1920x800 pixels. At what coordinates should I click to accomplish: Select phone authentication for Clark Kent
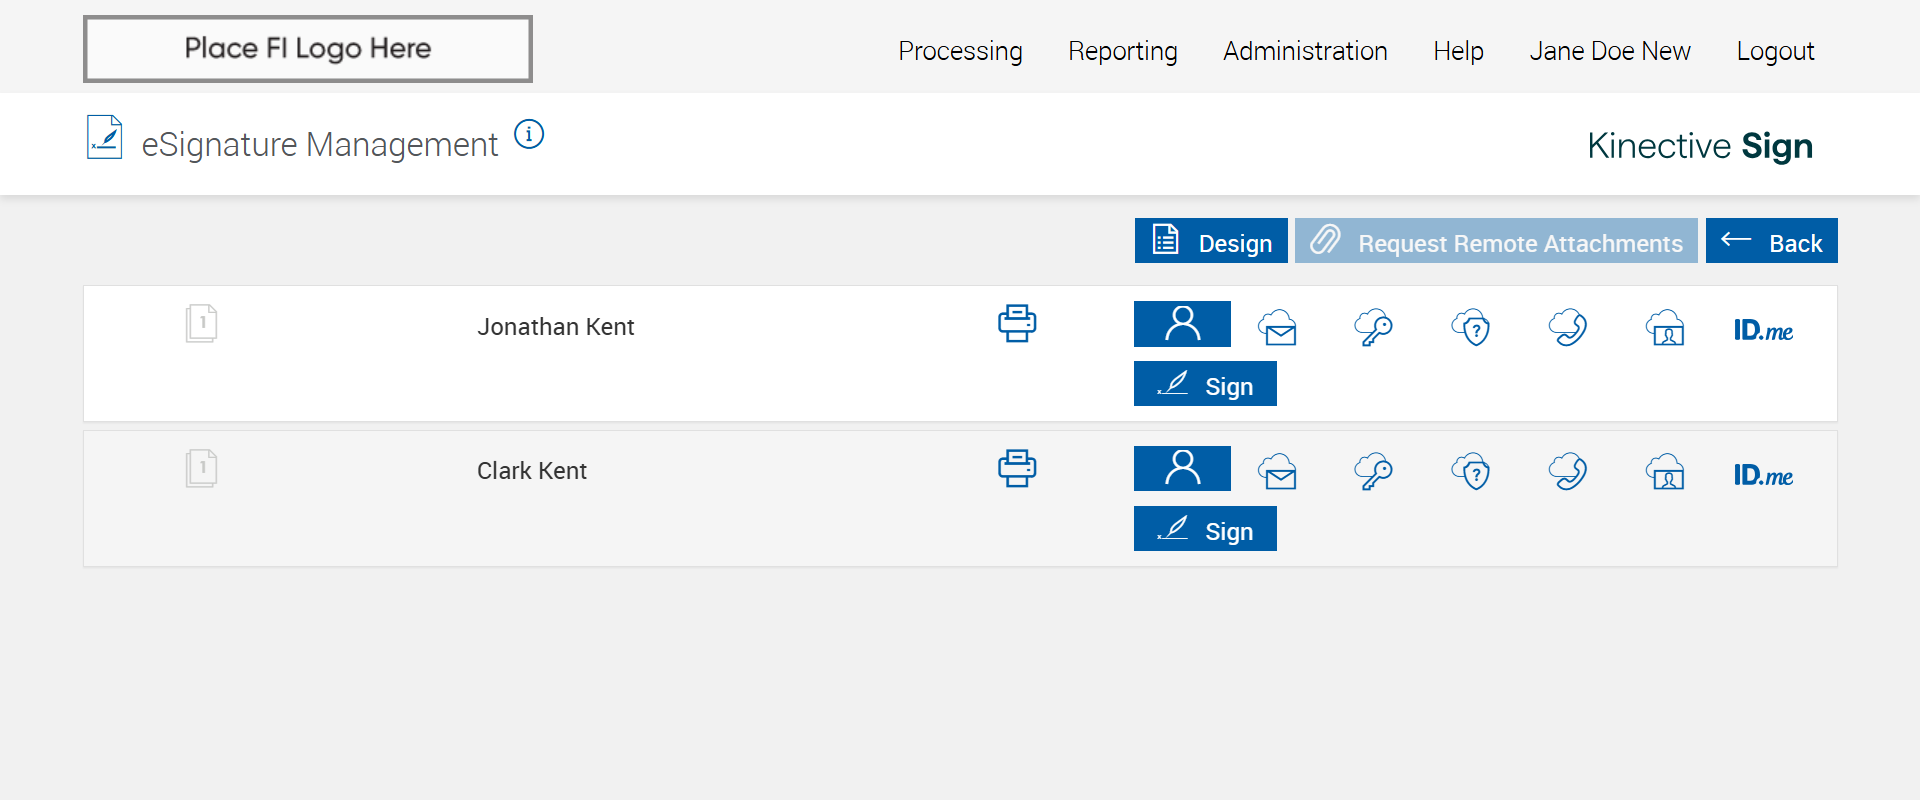click(1568, 472)
